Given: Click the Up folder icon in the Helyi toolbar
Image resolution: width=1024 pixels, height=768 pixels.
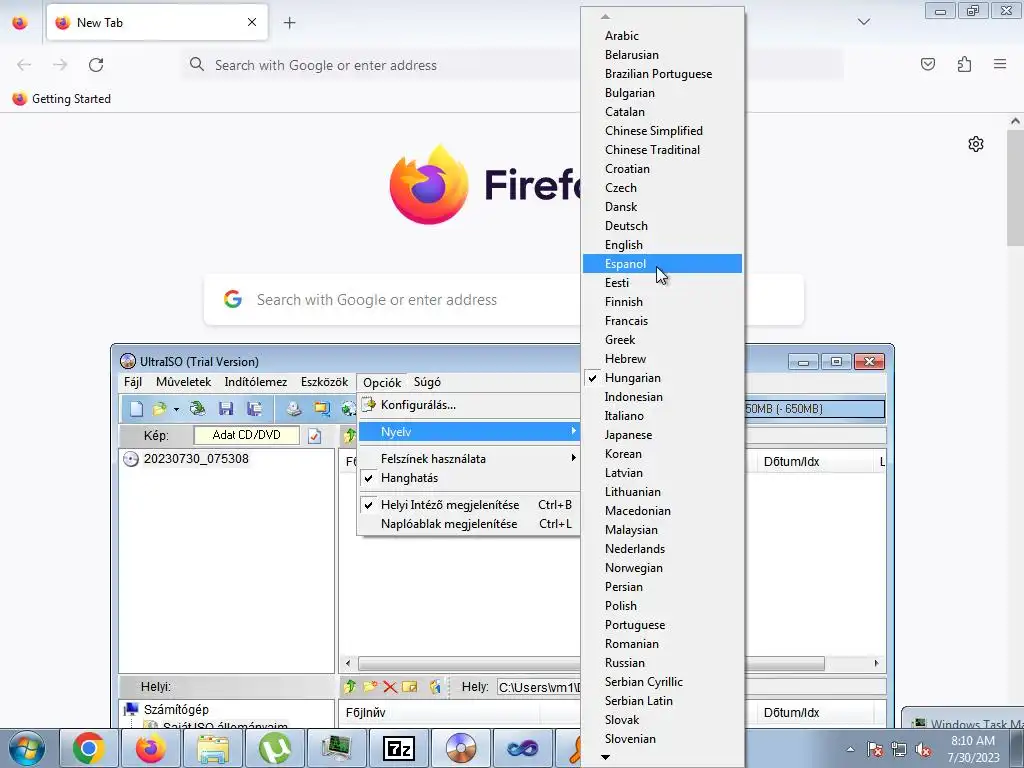Looking at the screenshot, I should point(350,686).
